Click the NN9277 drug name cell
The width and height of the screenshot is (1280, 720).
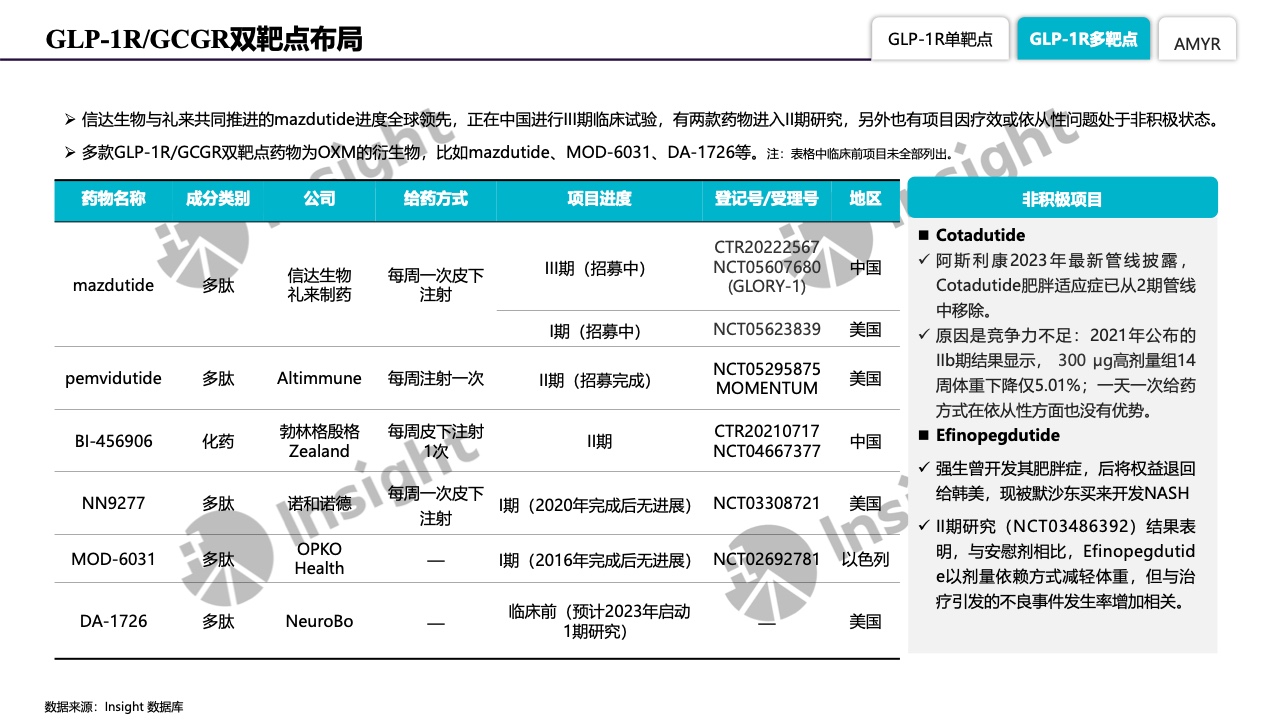point(113,503)
